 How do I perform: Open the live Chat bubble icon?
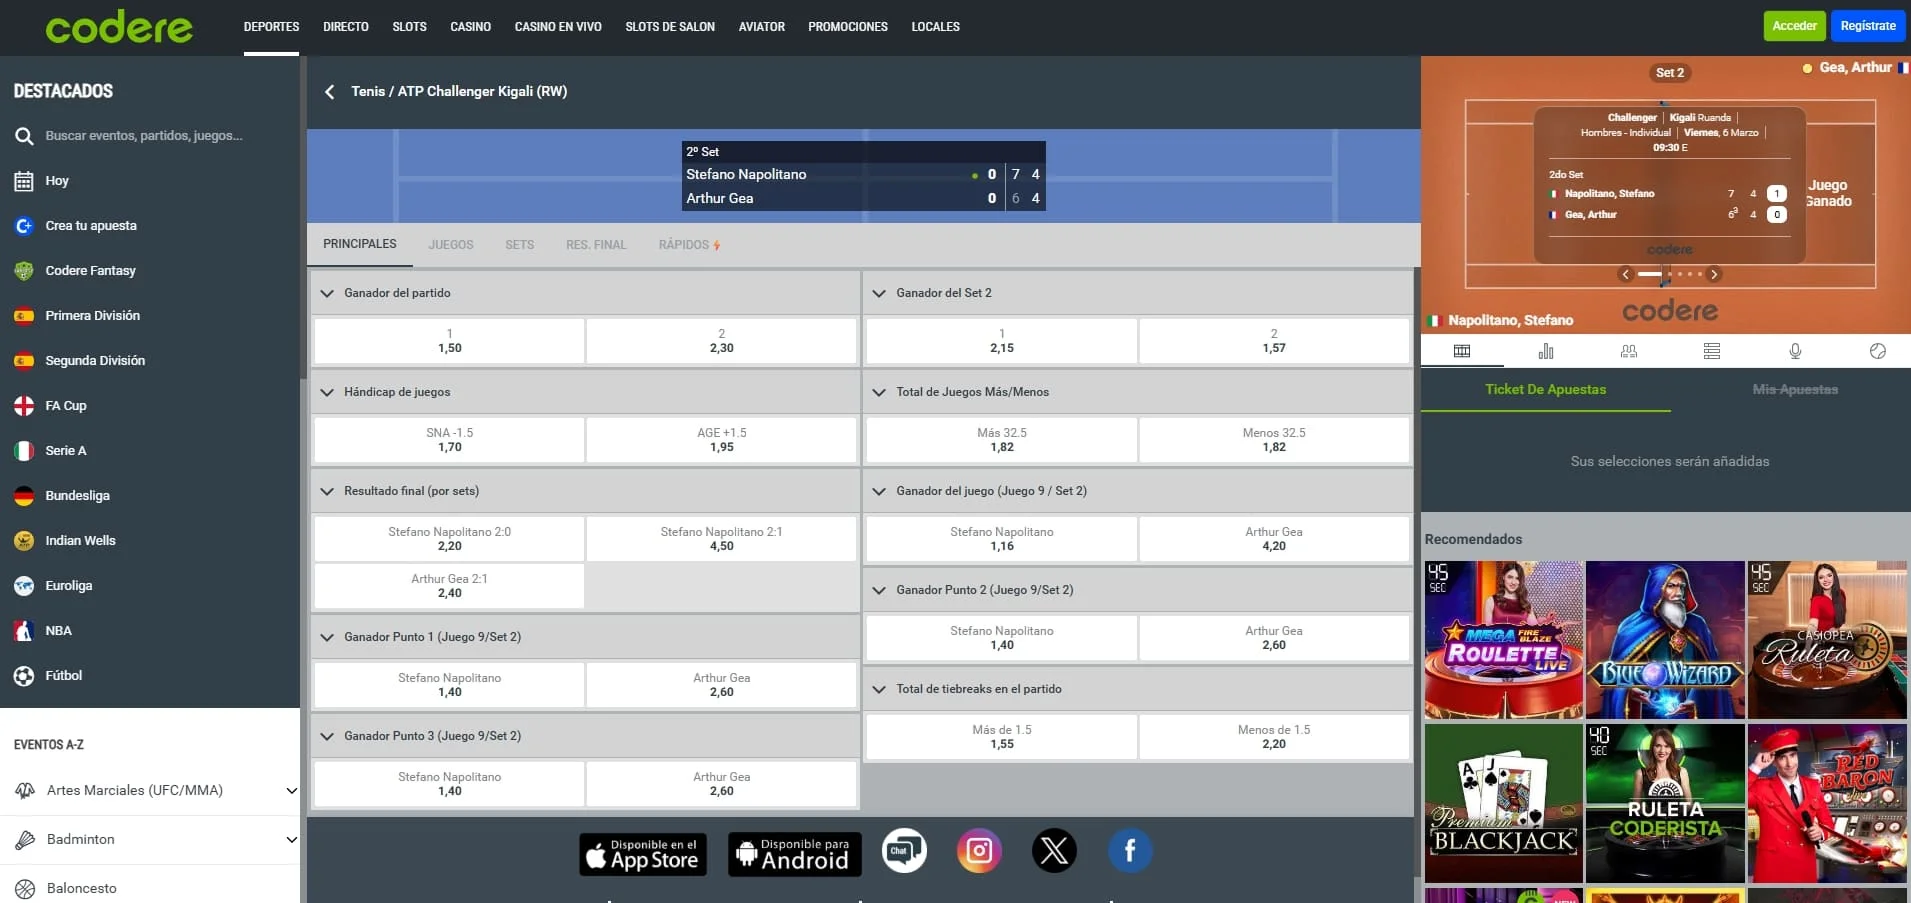(x=904, y=851)
